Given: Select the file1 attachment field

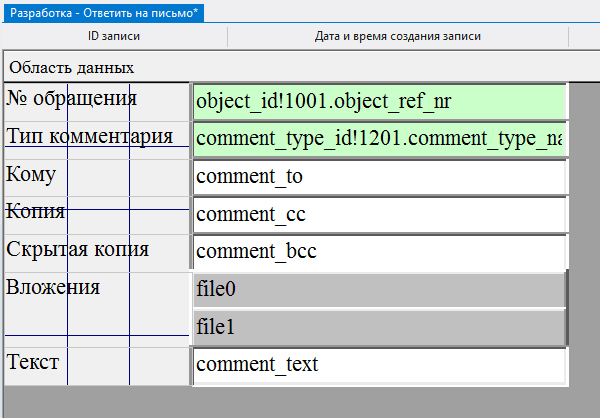Looking at the screenshot, I should (x=379, y=327).
